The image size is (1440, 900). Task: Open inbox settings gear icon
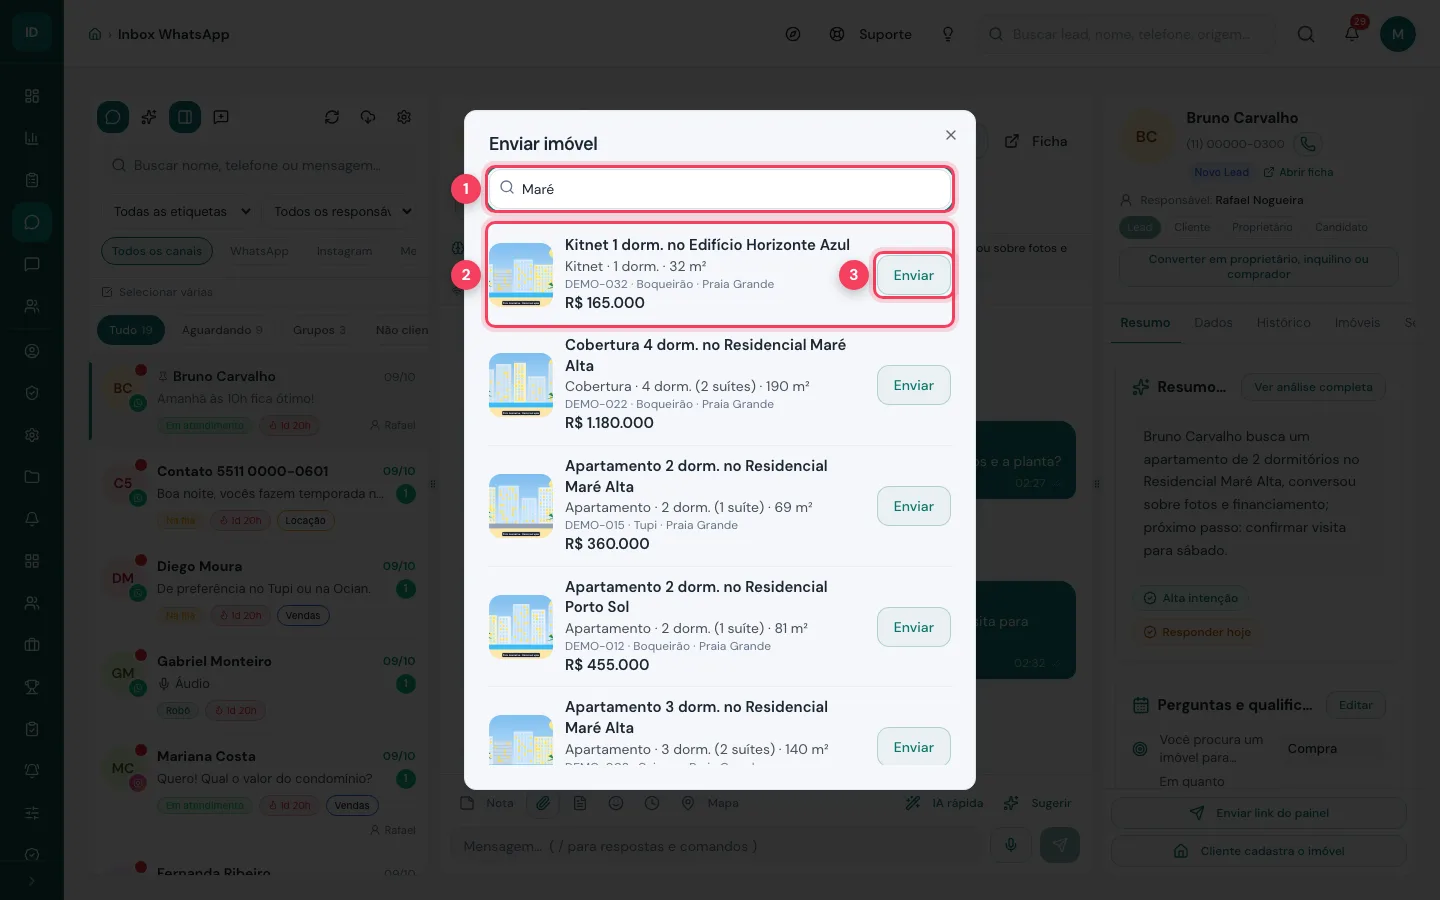click(404, 117)
